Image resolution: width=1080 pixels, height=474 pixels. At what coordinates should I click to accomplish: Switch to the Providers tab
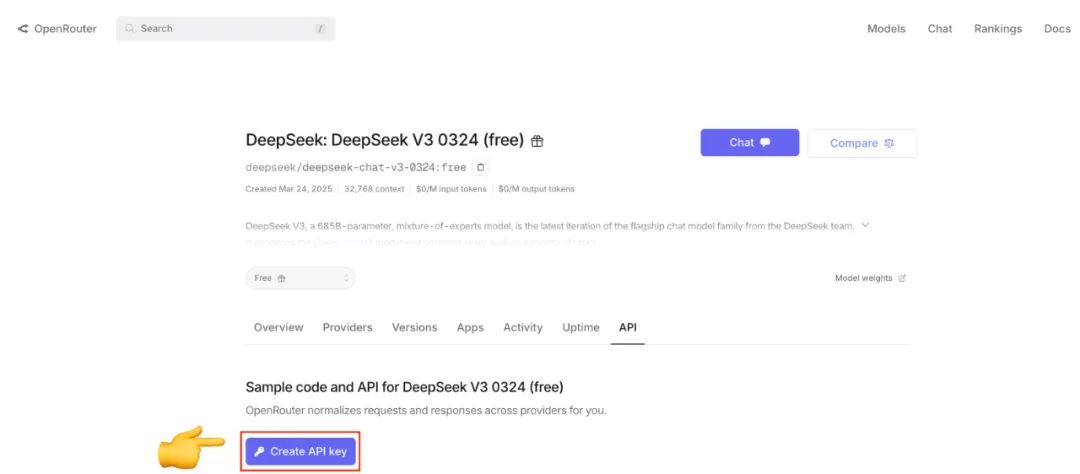click(347, 327)
